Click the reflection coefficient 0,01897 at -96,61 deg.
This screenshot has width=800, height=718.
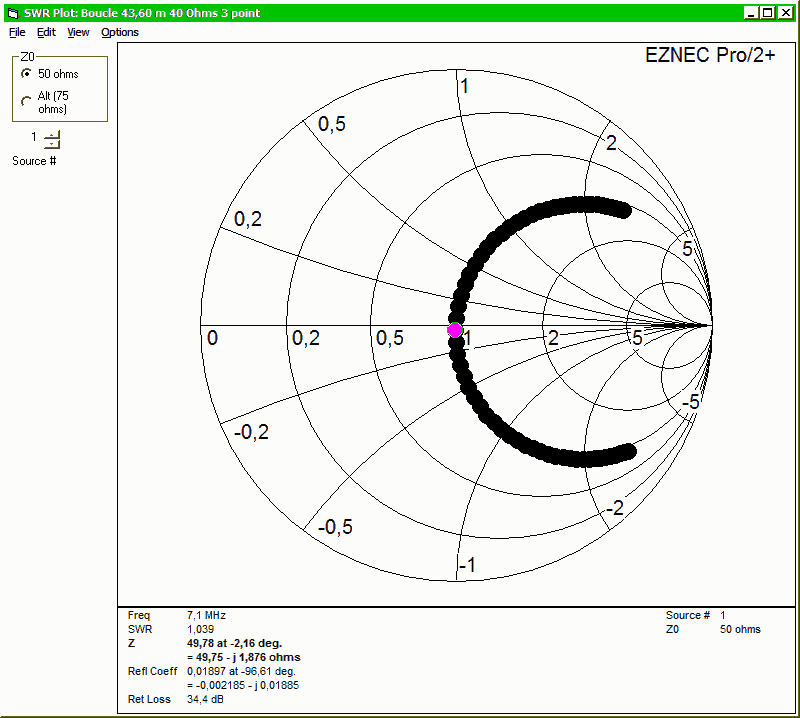241,671
